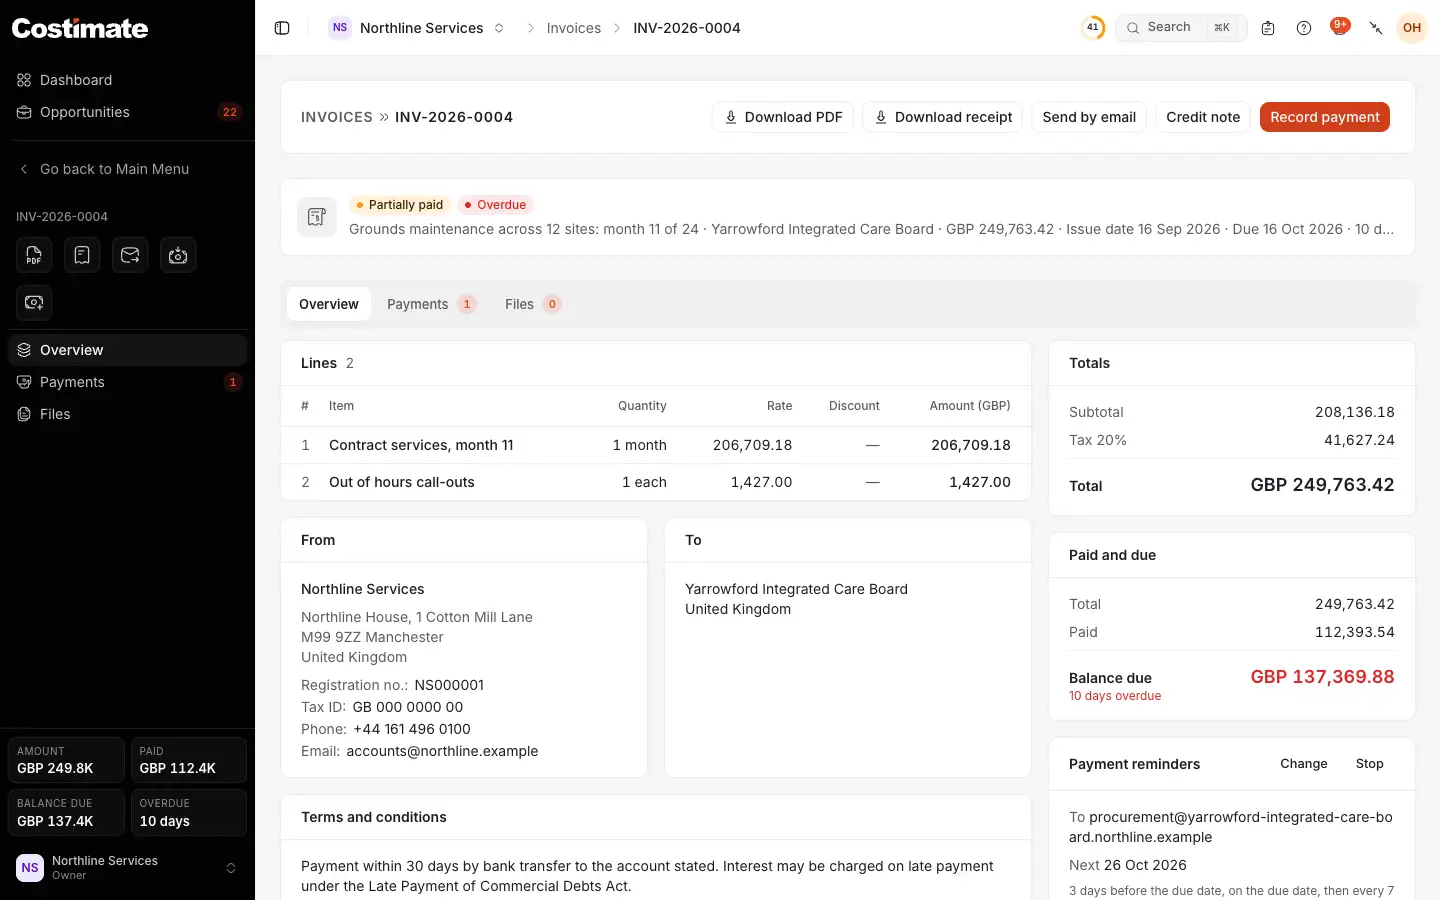
Task: Click the send-by-email envelope icon in sidebar
Action: tap(130, 255)
